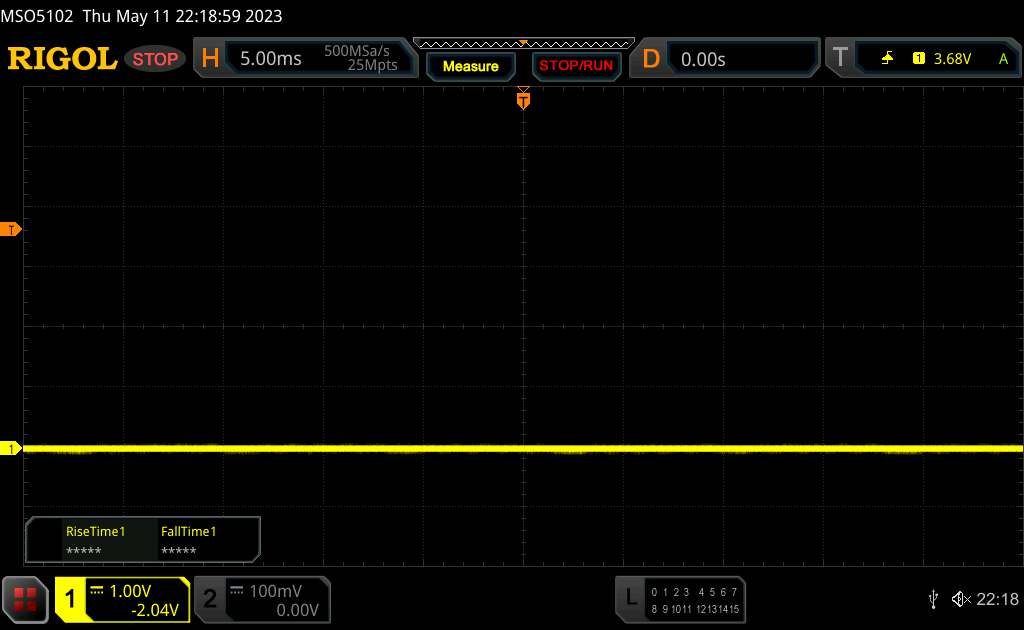Open the Measure menu
Screen dimensions: 1024x630
pyautogui.click(x=470, y=66)
